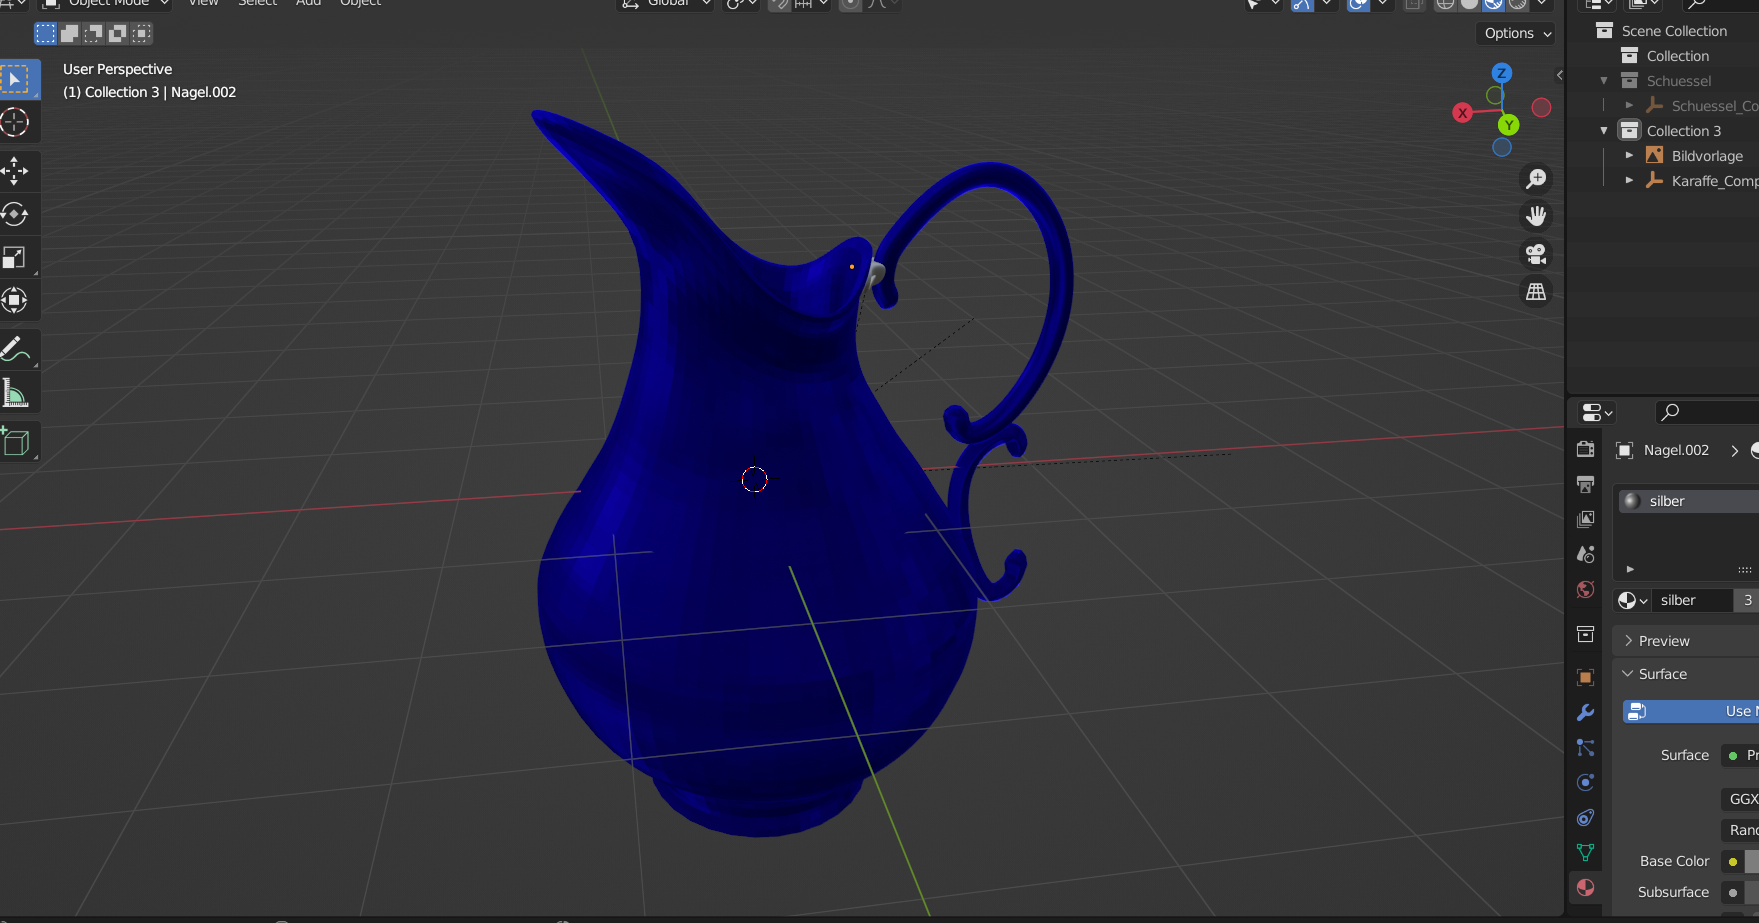The height and width of the screenshot is (923, 1759).
Task: Set selection mode to Intersect
Action: click(142, 34)
